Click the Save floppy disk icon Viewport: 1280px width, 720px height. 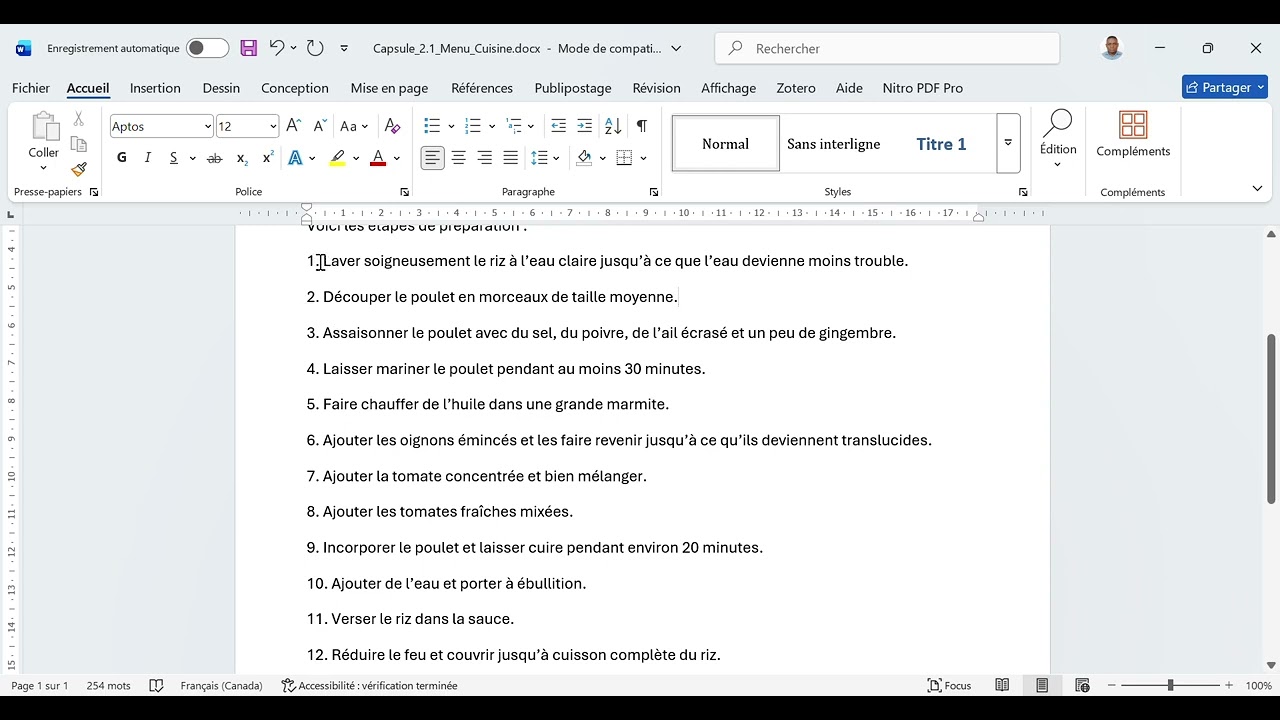249,48
